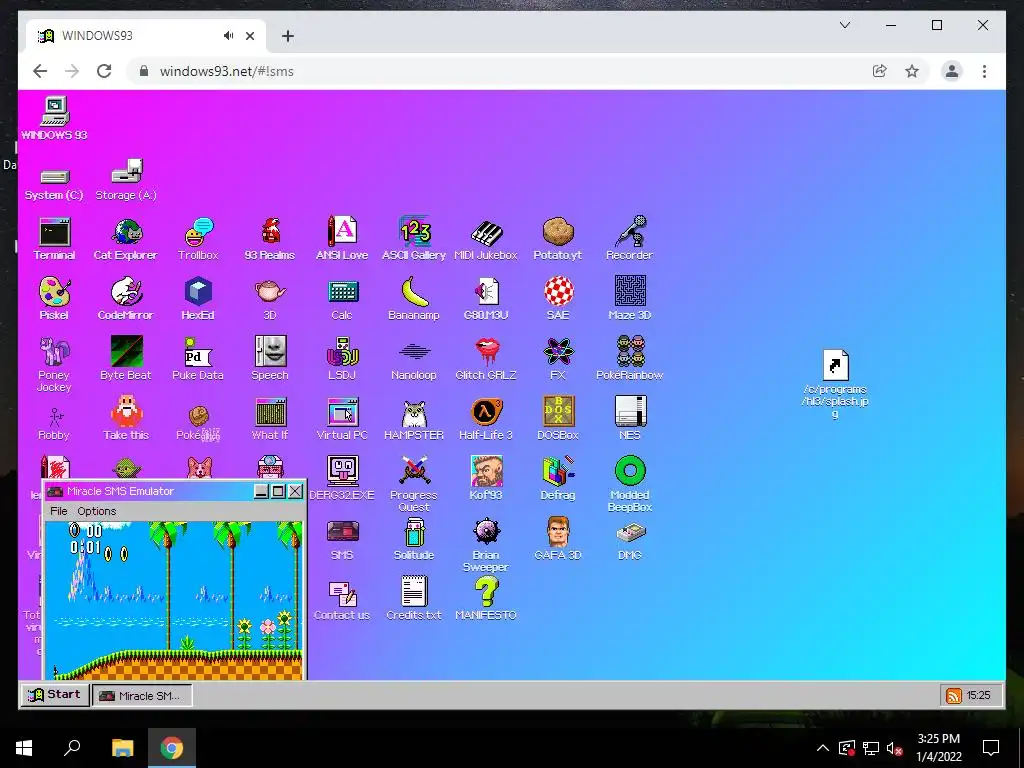The width and height of the screenshot is (1024, 768).
Task: Launch the Calc calculator icon
Action: pyautogui.click(x=342, y=299)
